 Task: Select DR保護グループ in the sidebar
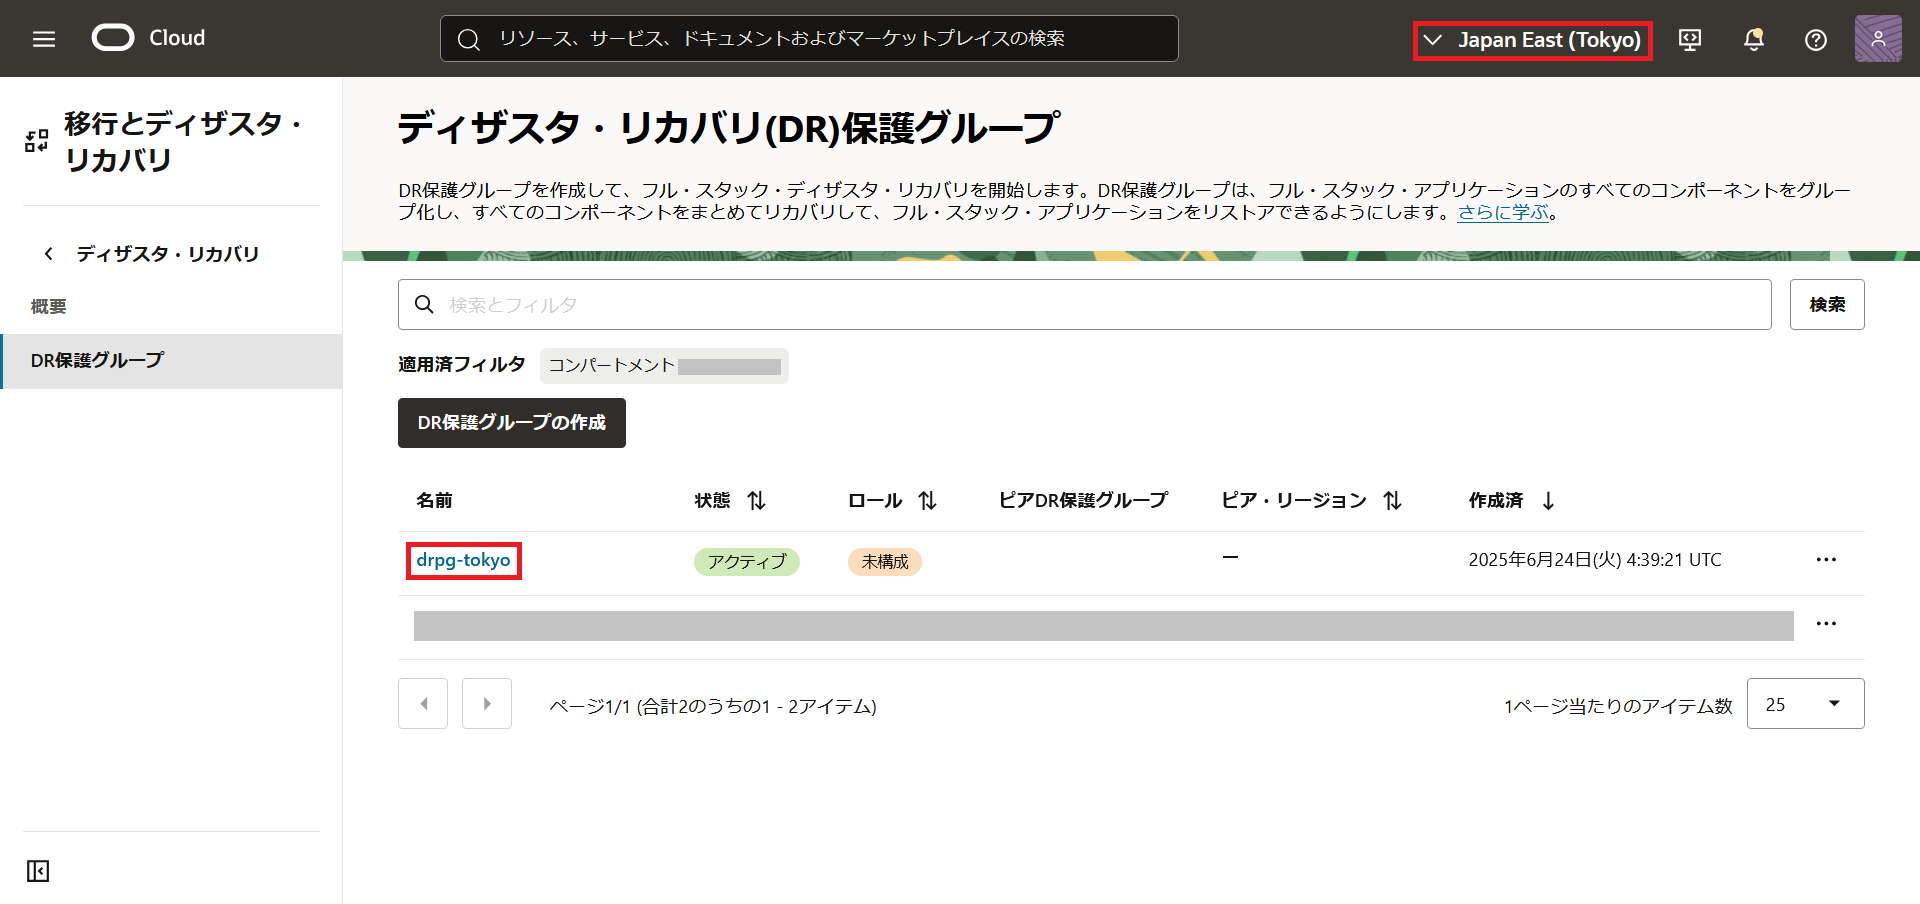pos(96,361)
